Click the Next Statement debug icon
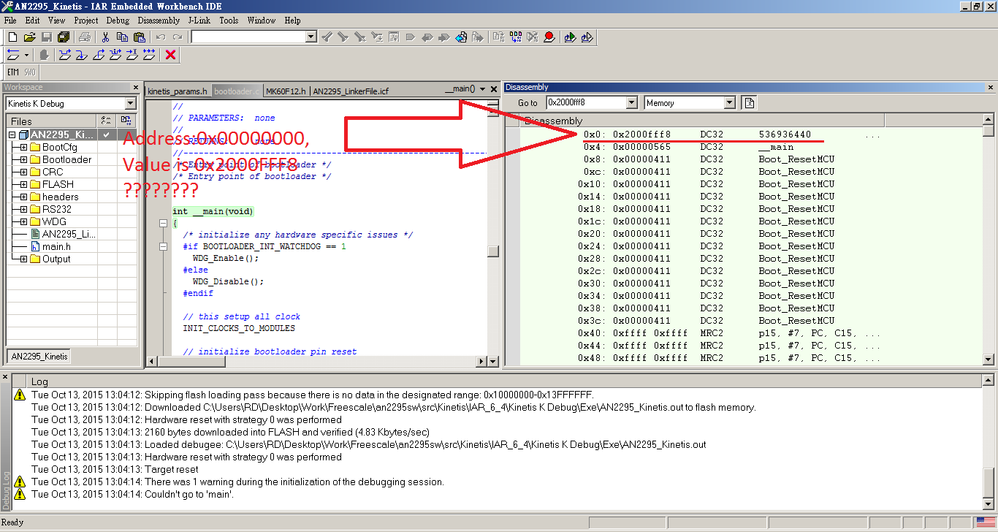 click(x=115, y=55)
